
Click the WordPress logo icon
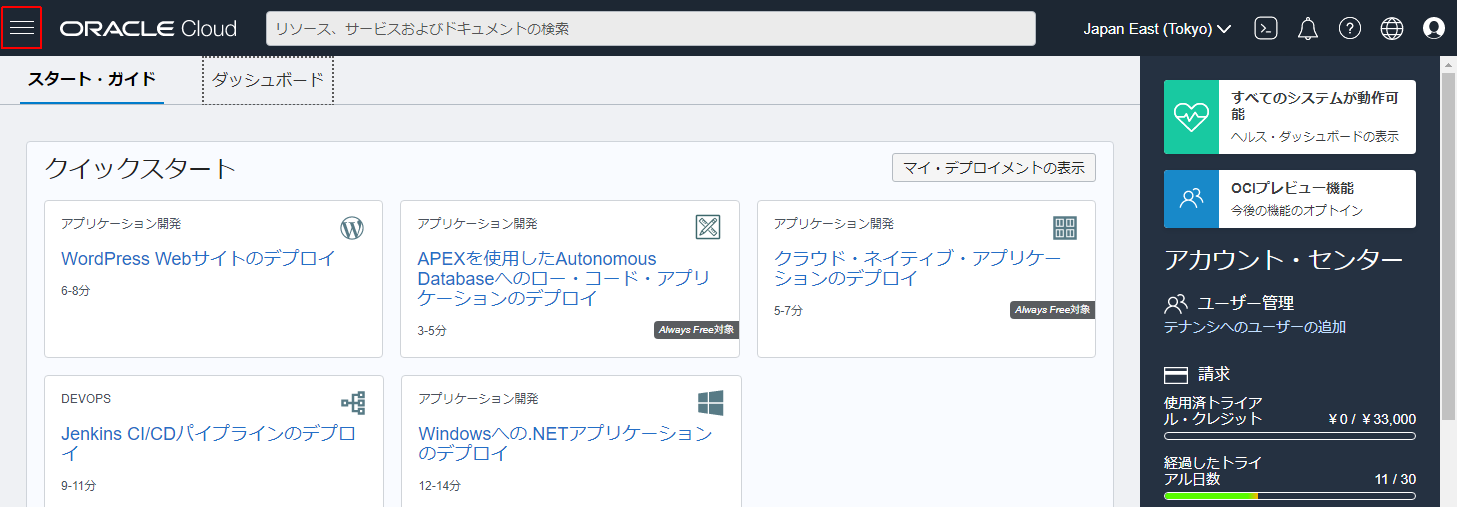(352, 228)
